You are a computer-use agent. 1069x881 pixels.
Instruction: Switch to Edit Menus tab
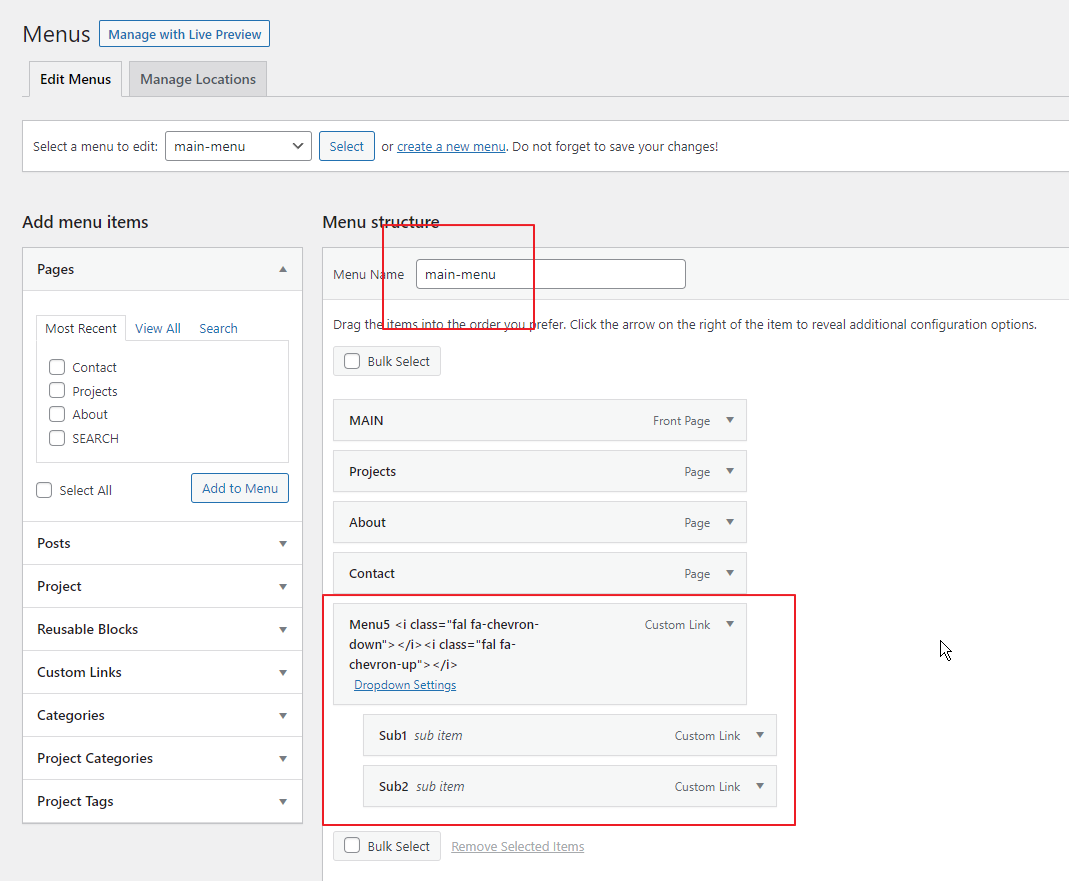click(75, 79)
